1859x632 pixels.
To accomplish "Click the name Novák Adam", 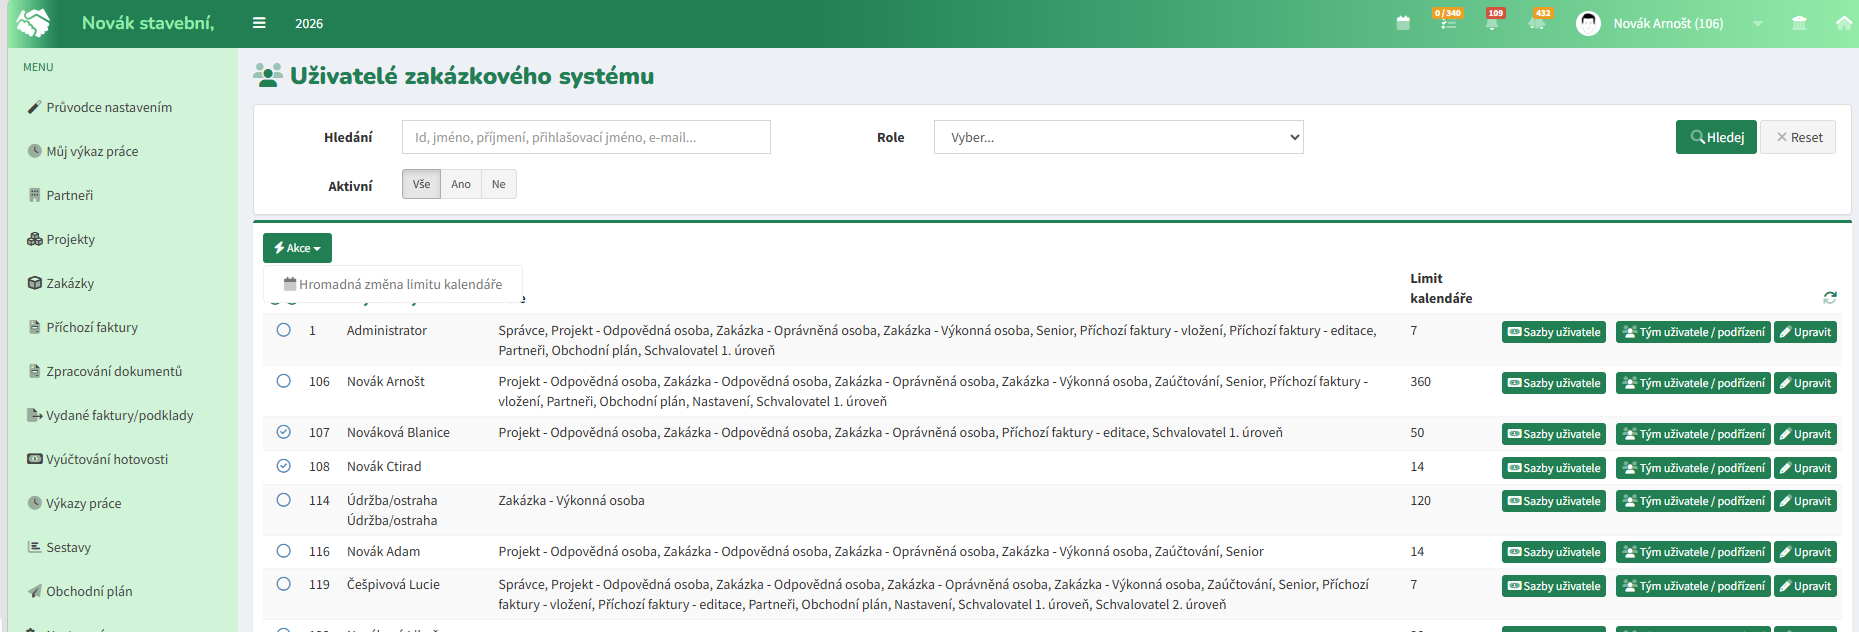I will coord(383,551).
